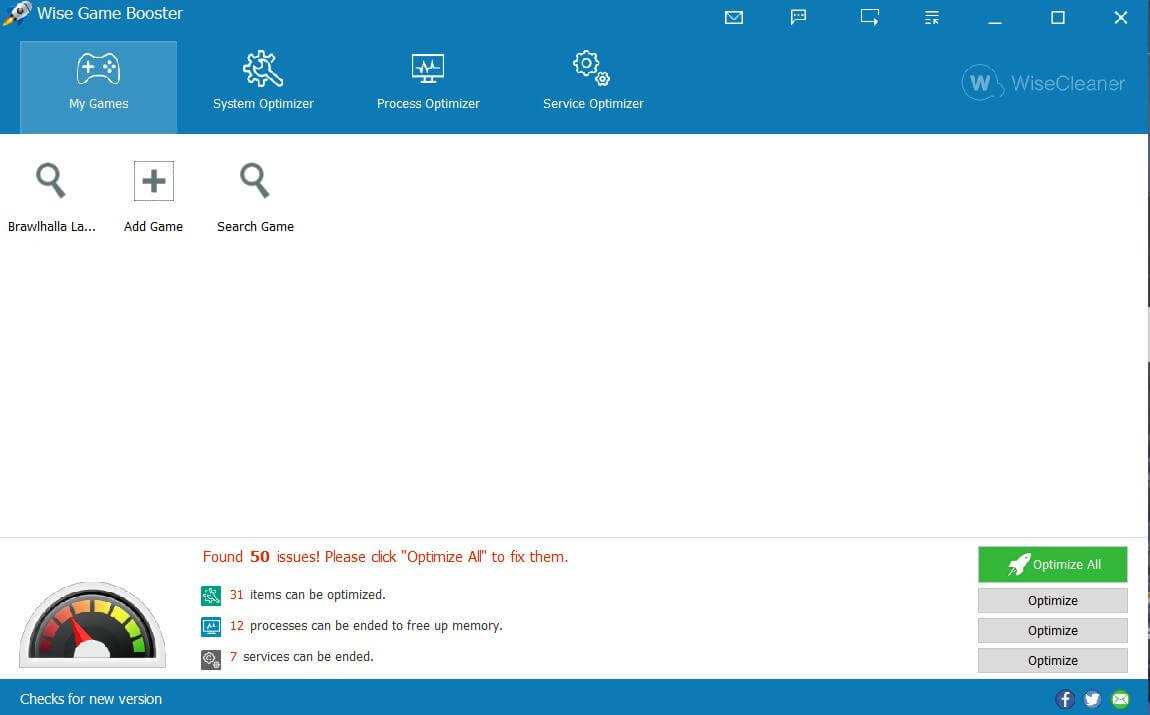Click "processes can be ended to free up memory." text

tap(376, 626)
